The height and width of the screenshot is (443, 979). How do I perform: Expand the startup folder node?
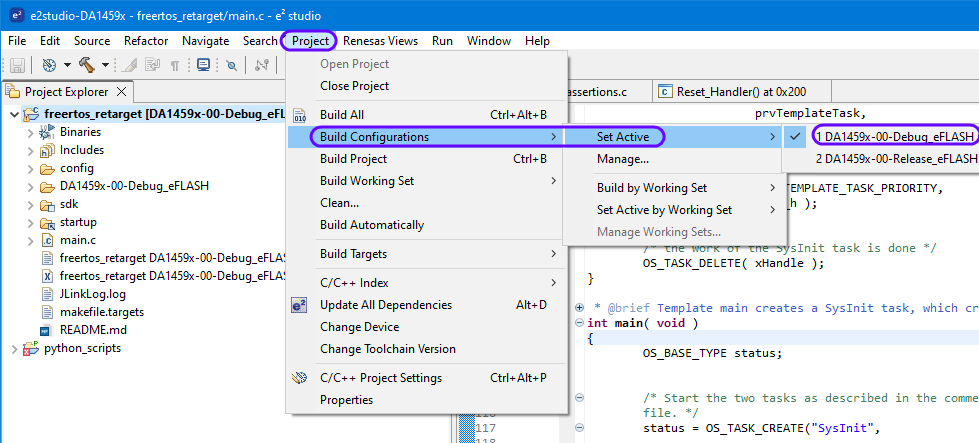[30, 223]
